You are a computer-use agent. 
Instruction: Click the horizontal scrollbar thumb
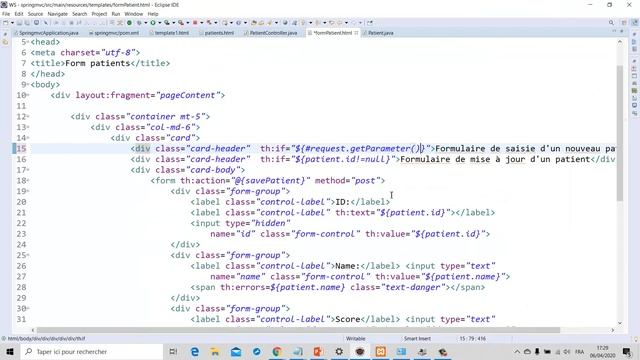click(298, 330)
